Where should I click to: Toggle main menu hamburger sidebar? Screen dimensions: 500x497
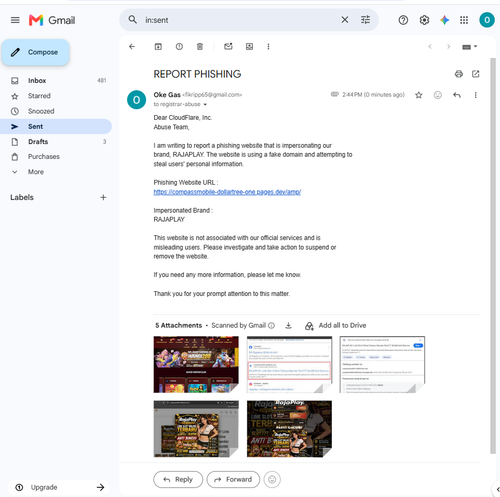click(x=15, y=20)
